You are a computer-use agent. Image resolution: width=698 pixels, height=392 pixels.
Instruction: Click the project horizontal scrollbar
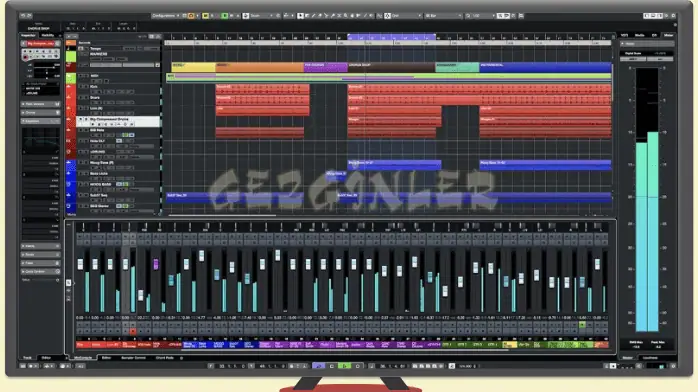pos(221,215)
